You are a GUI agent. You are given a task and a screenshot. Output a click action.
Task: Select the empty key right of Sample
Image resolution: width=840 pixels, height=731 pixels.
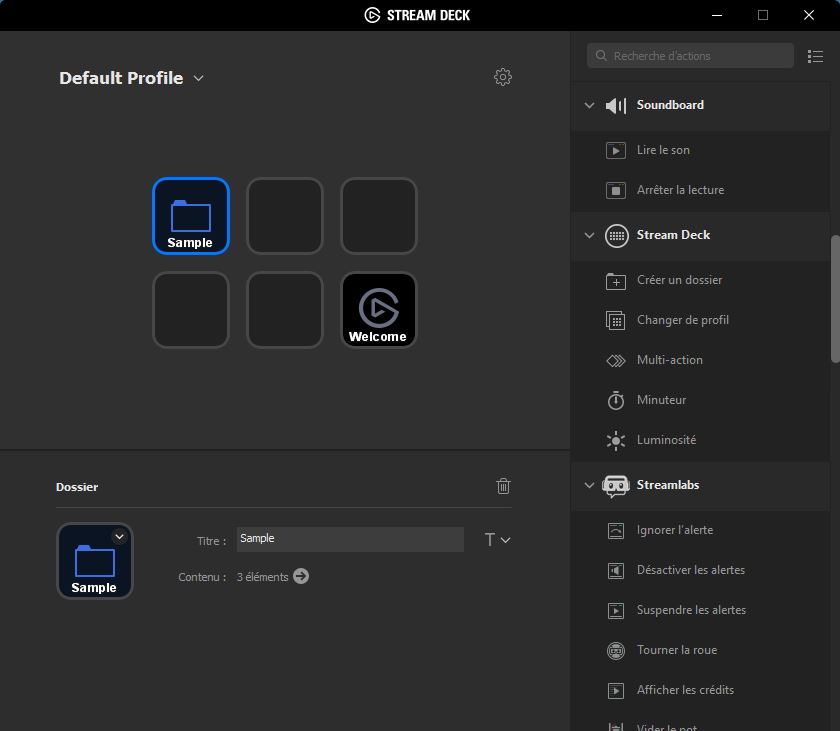tap(284, 216)
